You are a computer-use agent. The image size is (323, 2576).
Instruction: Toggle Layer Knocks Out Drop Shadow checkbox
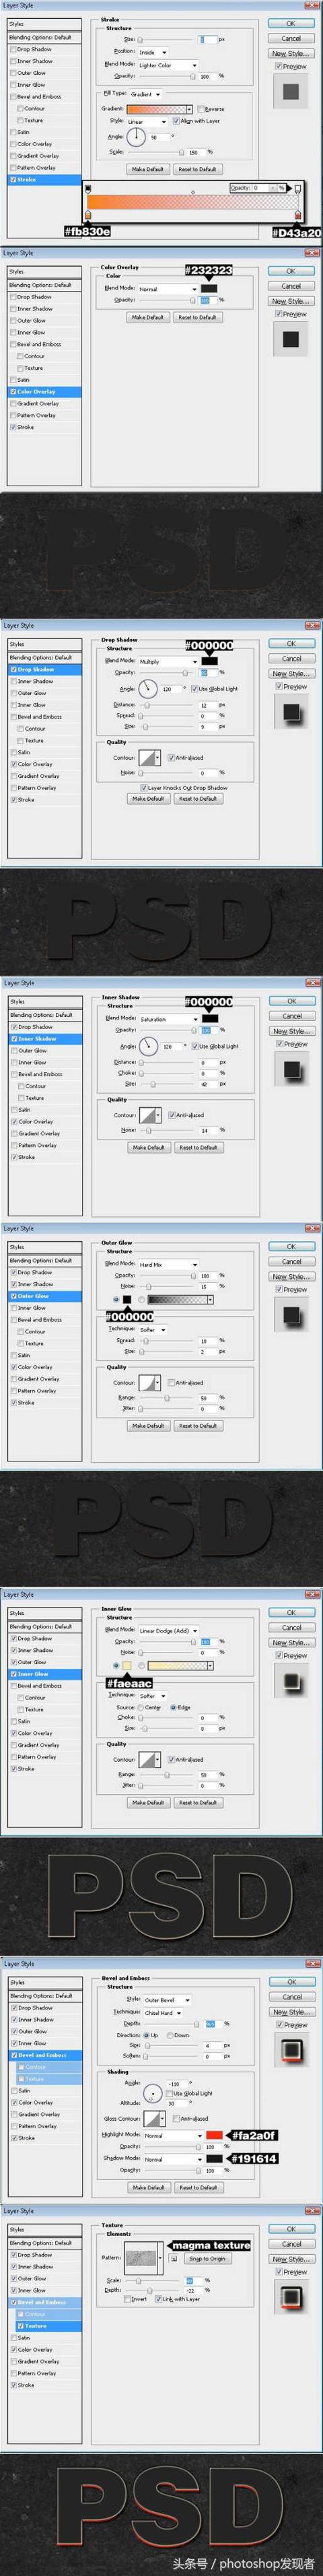coord(144,787)
